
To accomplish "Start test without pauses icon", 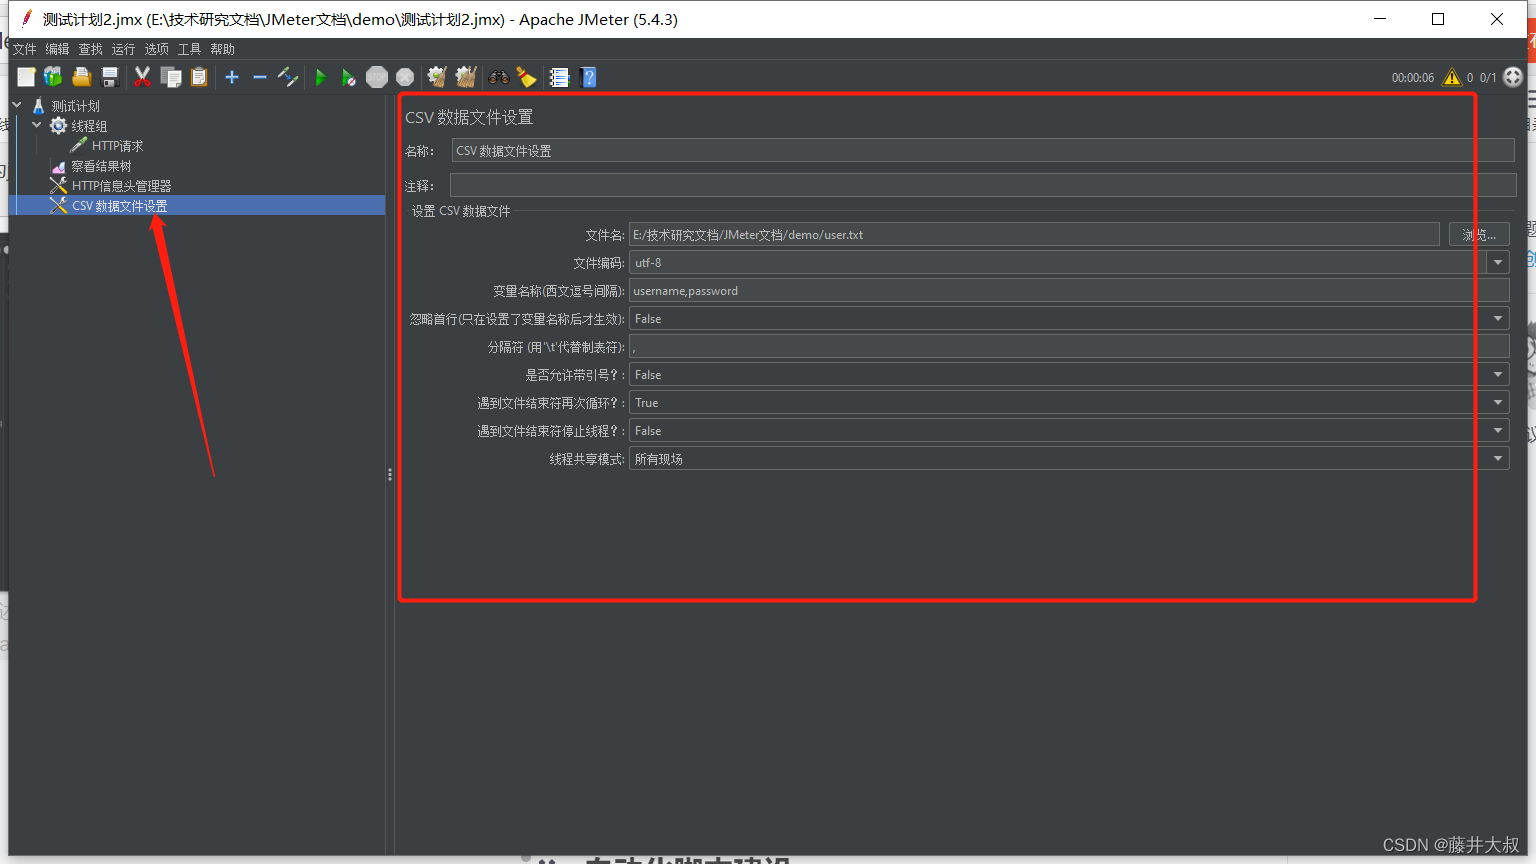I will [348, 77].
